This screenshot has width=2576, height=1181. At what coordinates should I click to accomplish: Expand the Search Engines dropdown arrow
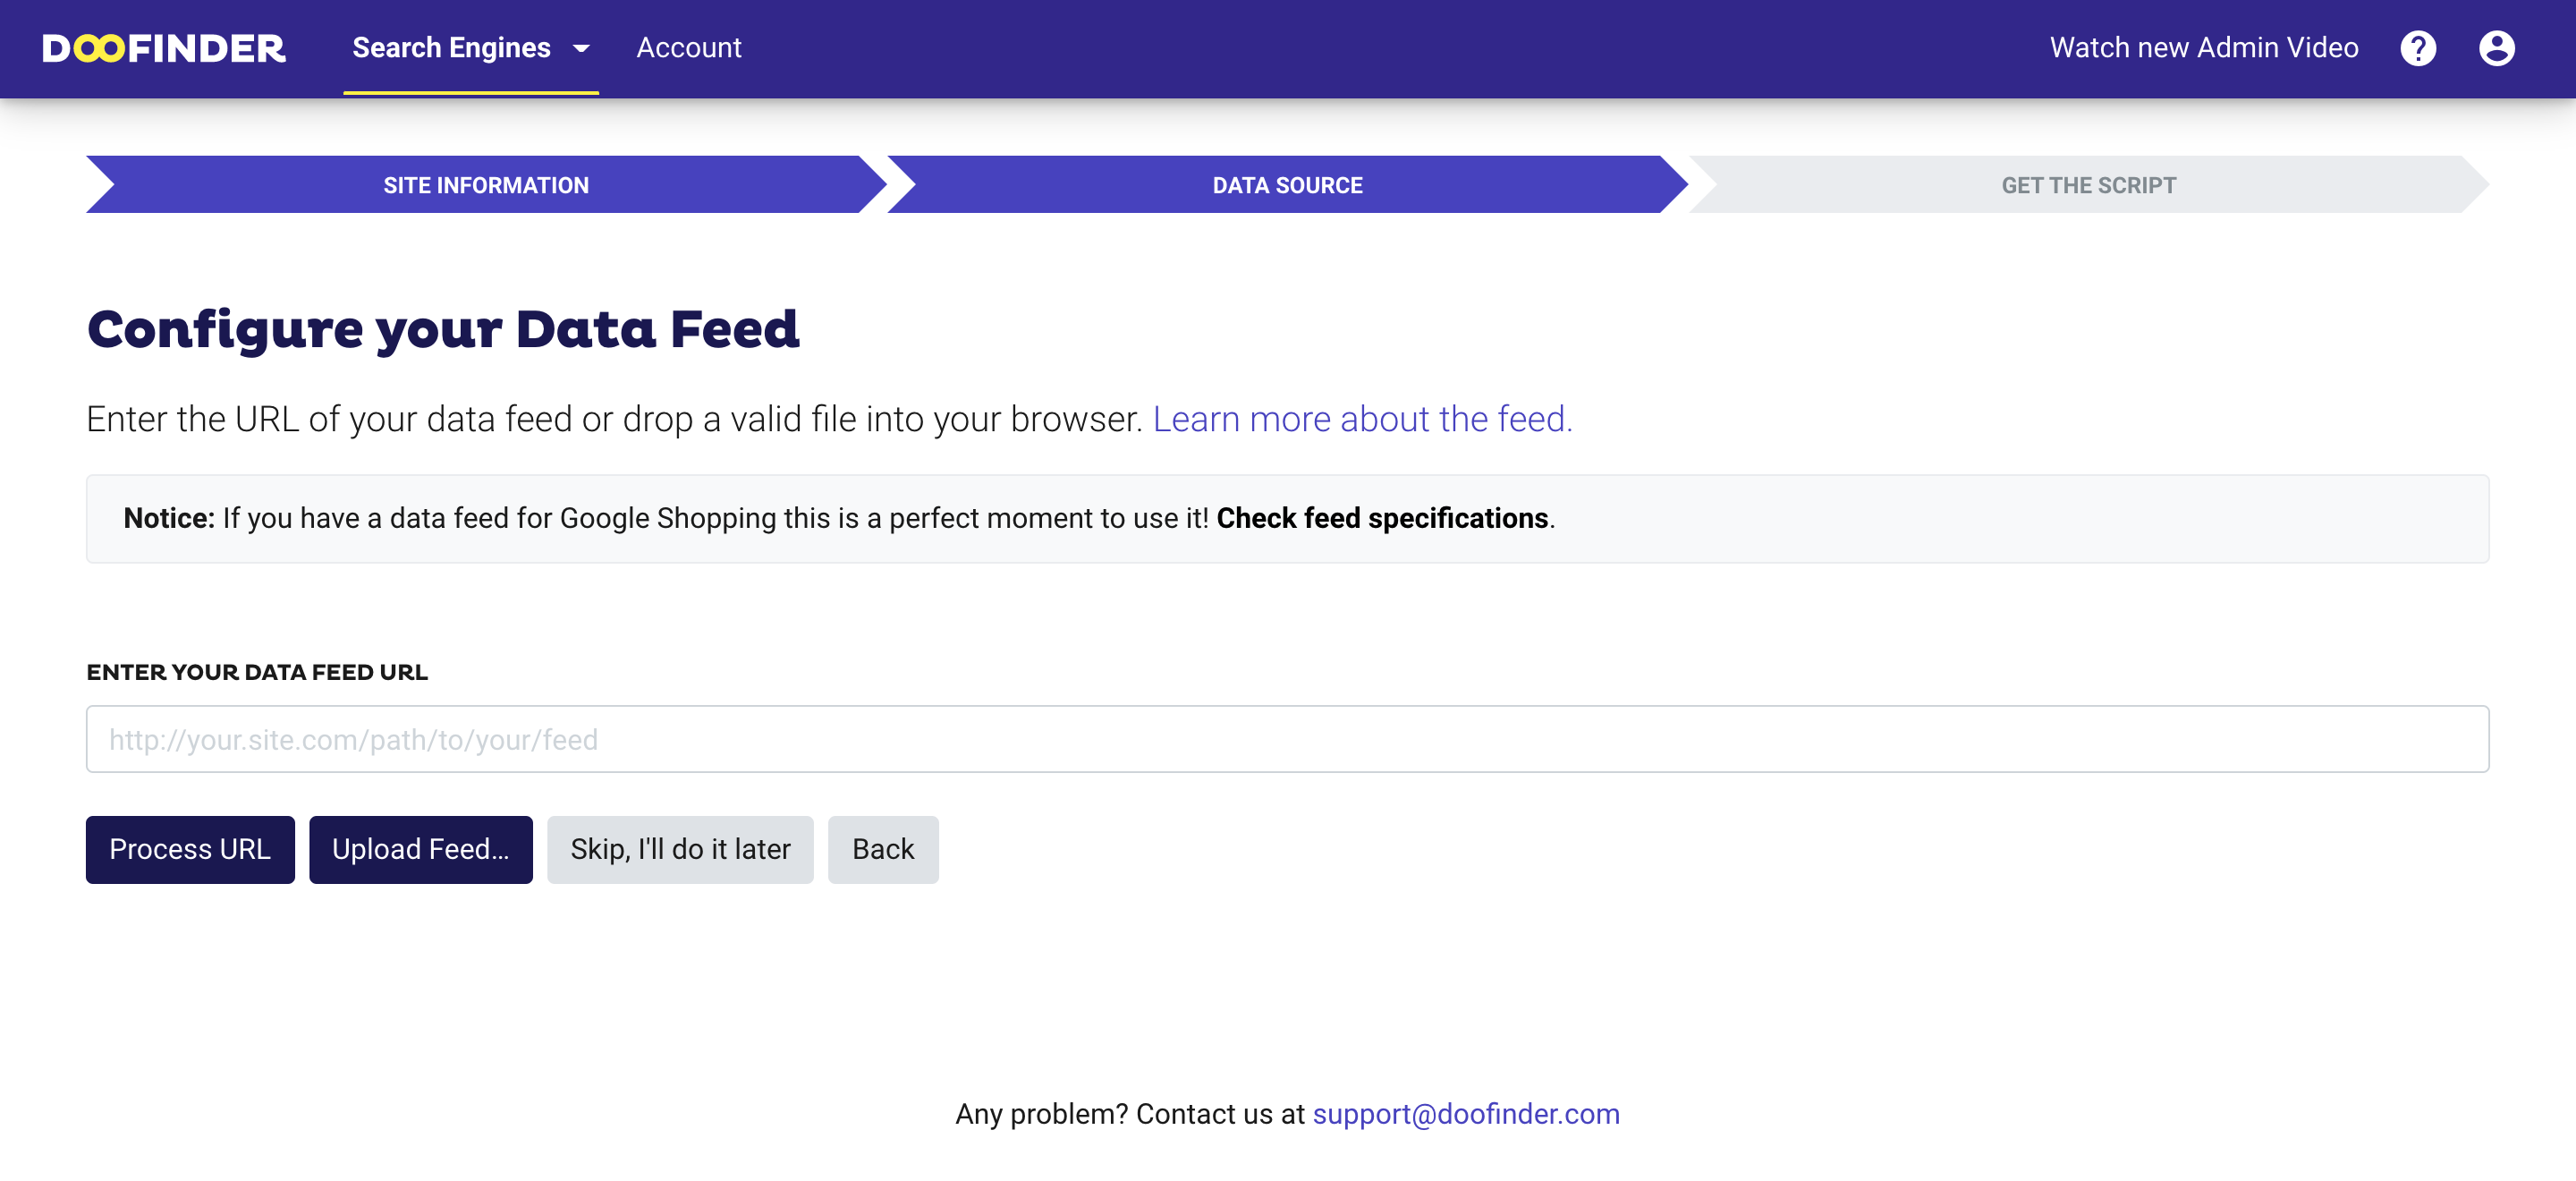581,48
